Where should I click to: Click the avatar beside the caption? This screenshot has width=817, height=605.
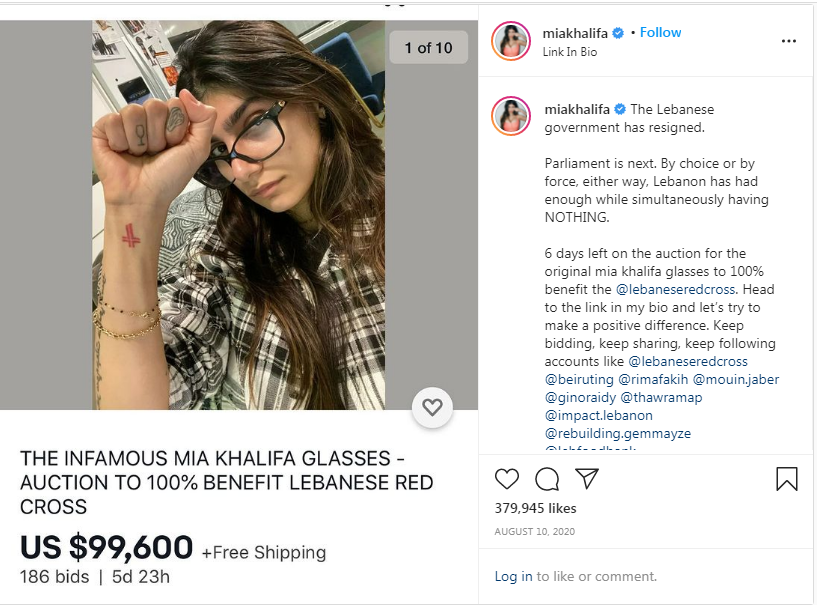coord(511,116)
